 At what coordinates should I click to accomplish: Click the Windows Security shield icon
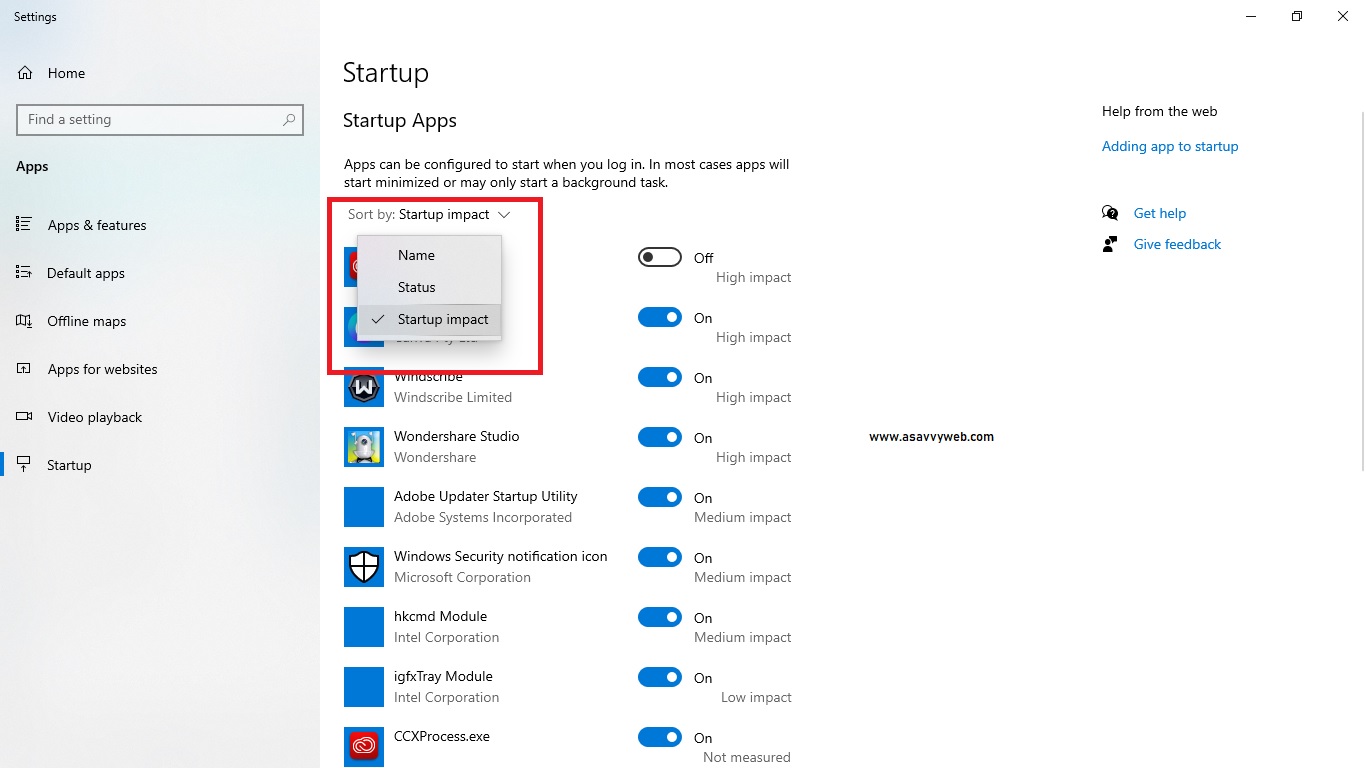pos(364,567)
